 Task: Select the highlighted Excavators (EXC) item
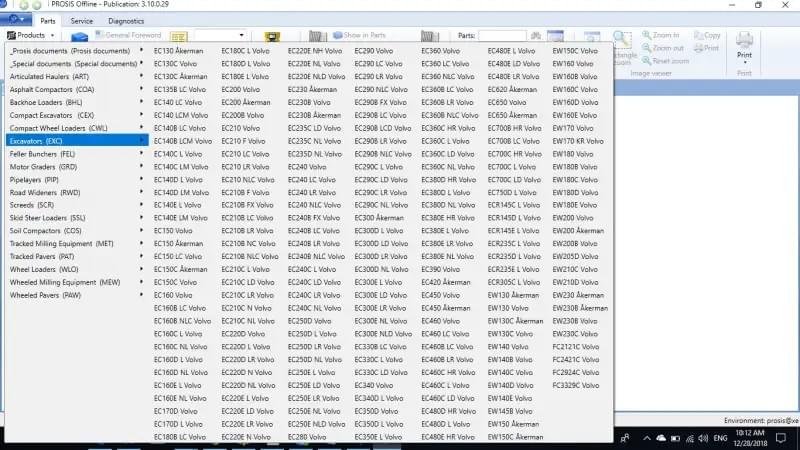77,141
